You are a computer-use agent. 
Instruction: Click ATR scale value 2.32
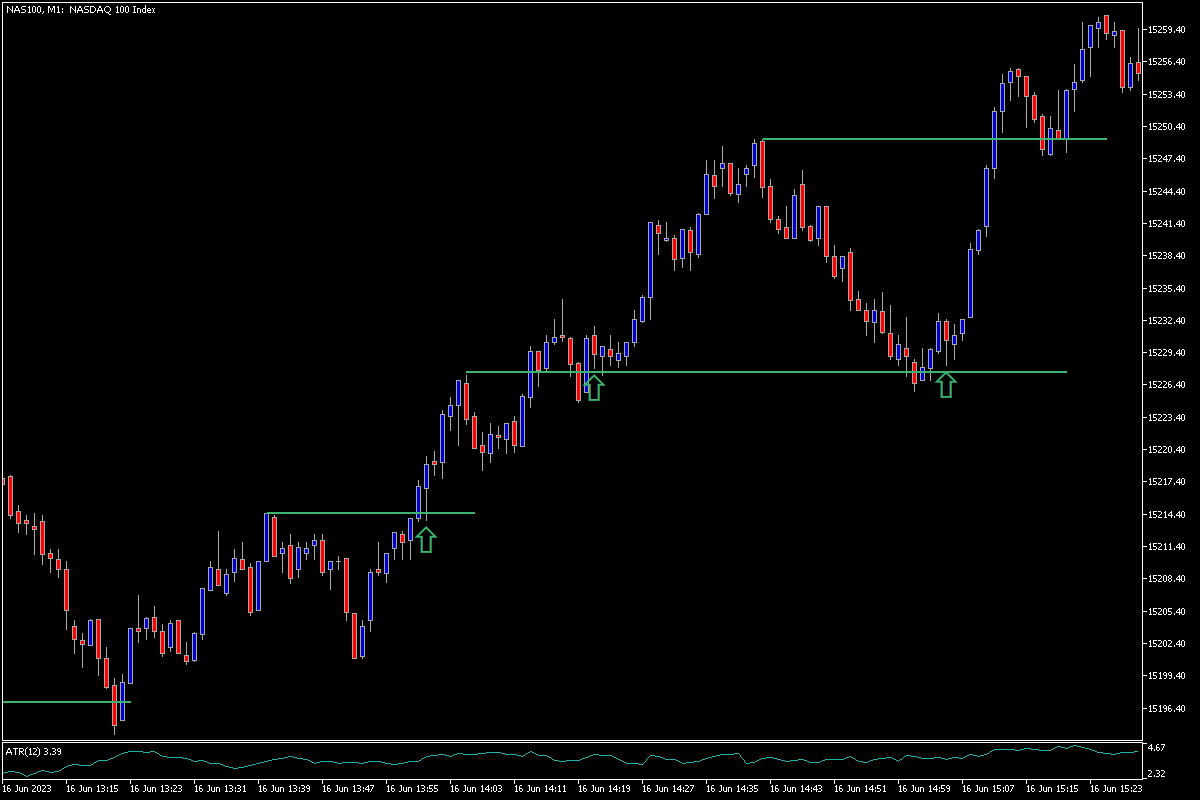point(1157,775)
